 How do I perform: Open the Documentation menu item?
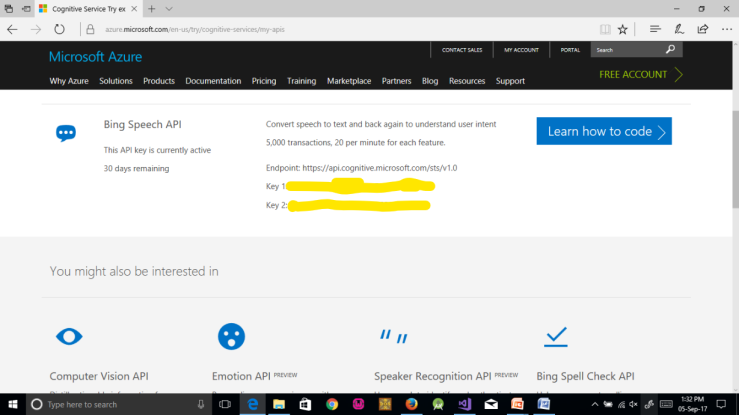[213, 81]
